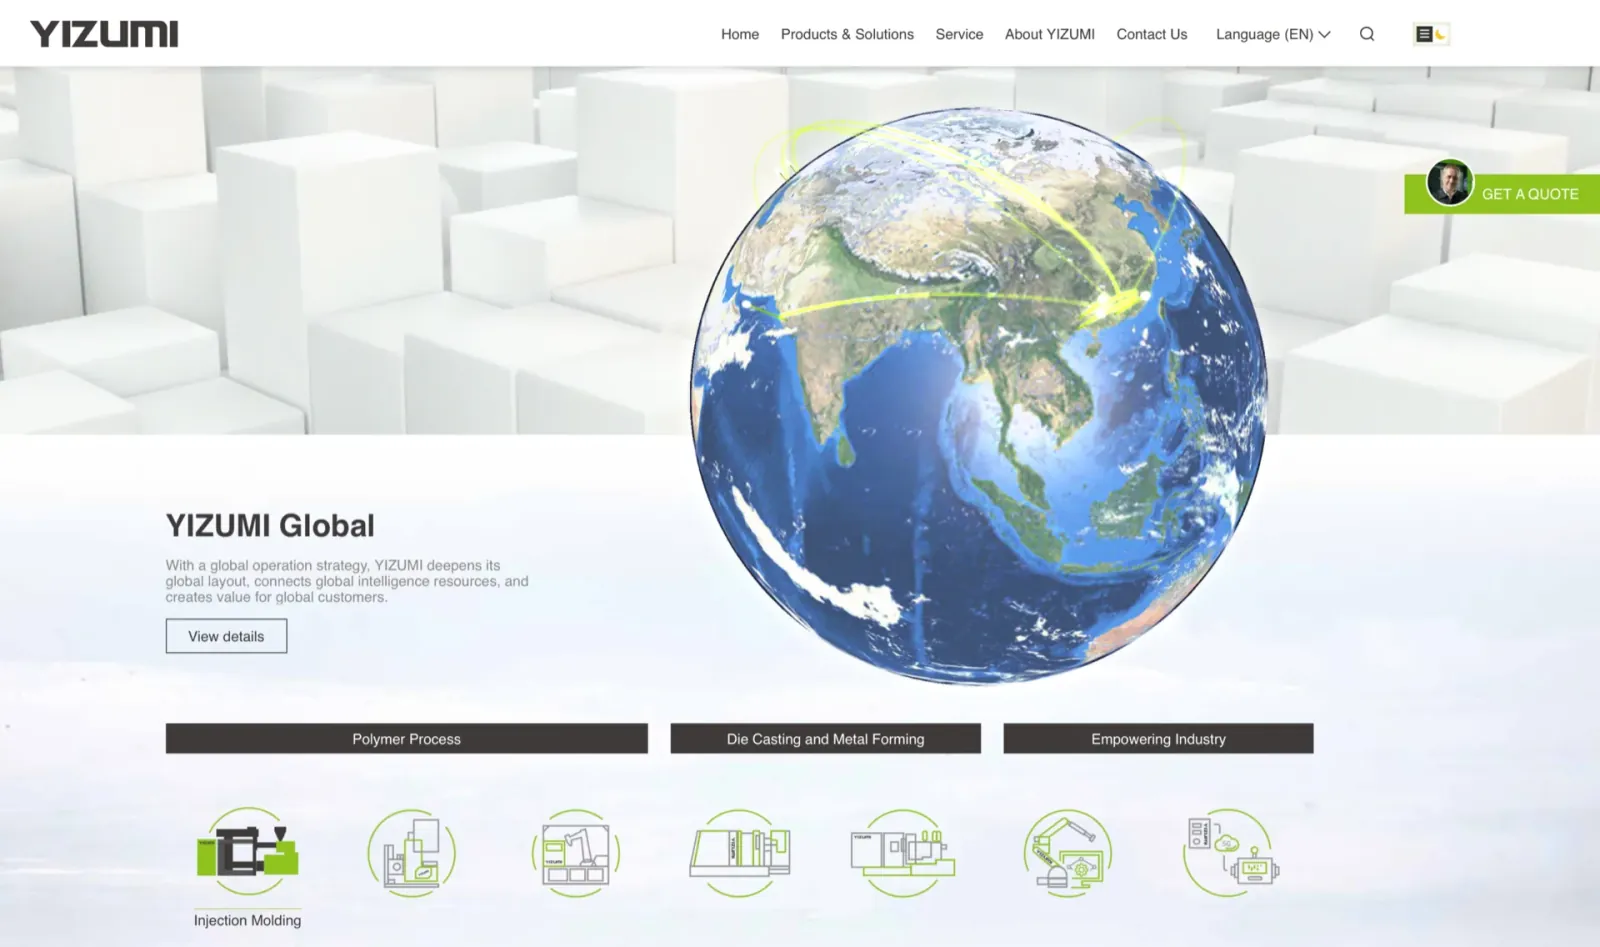Viewport: 1600px width, 947px height.
Task: Toggle the dark mode moon switch
Action: [x=1431, y=34]
